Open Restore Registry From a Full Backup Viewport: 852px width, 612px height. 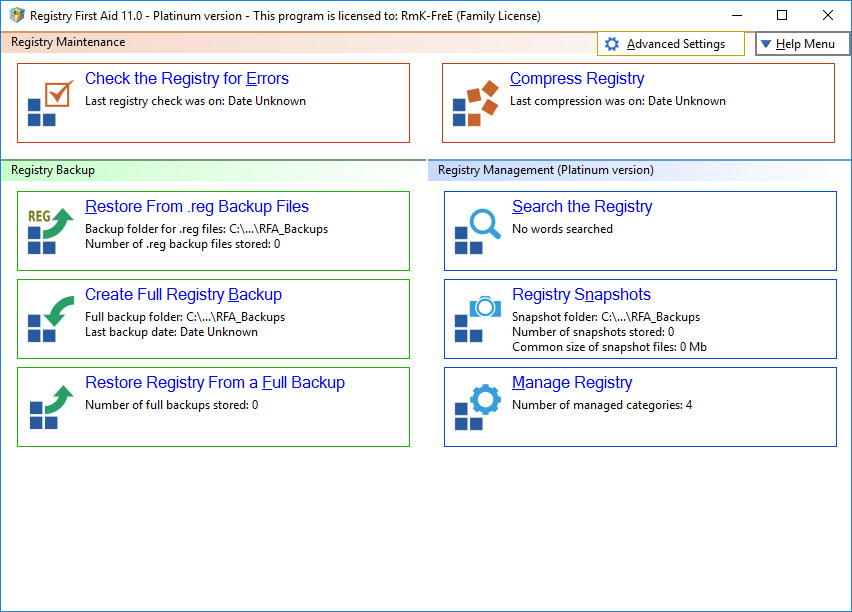215,383
